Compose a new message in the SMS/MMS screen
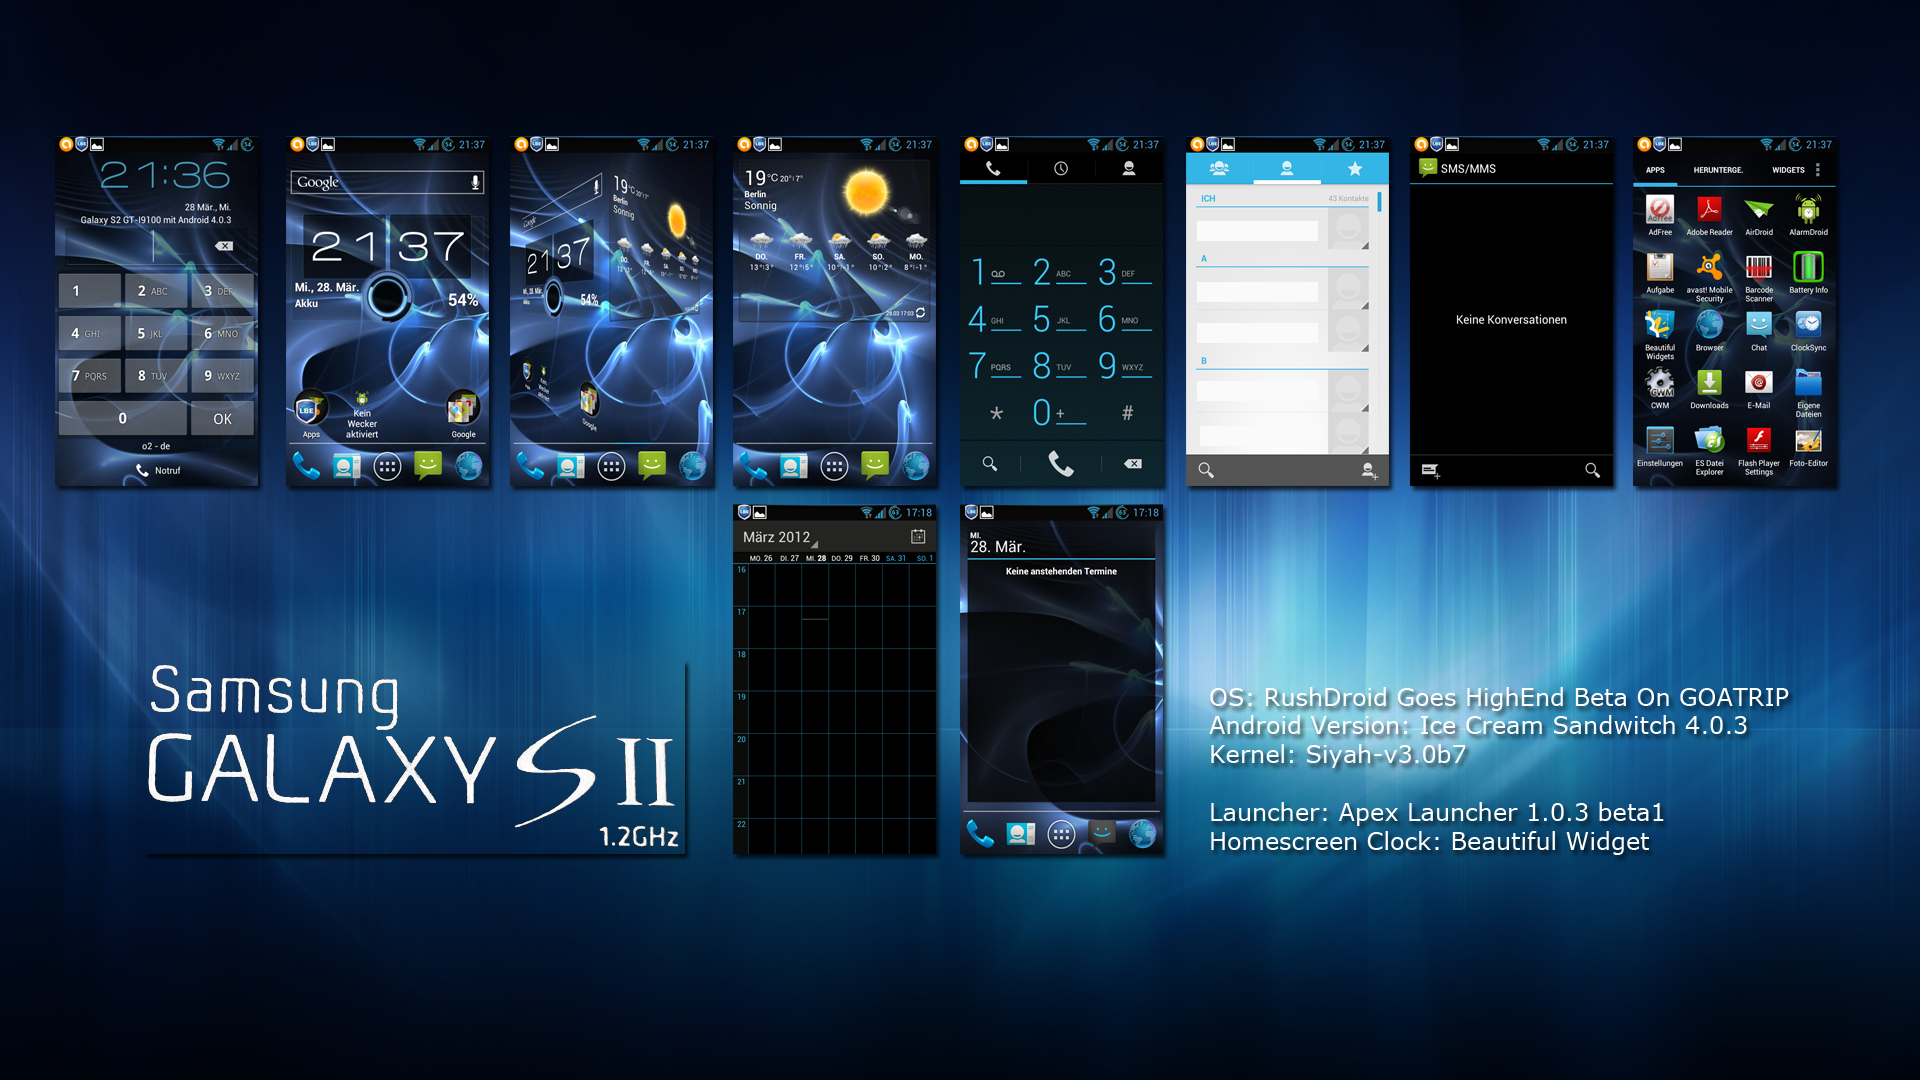The height and width of the screenshot is (1080, 1920). tap(1431, 470)
